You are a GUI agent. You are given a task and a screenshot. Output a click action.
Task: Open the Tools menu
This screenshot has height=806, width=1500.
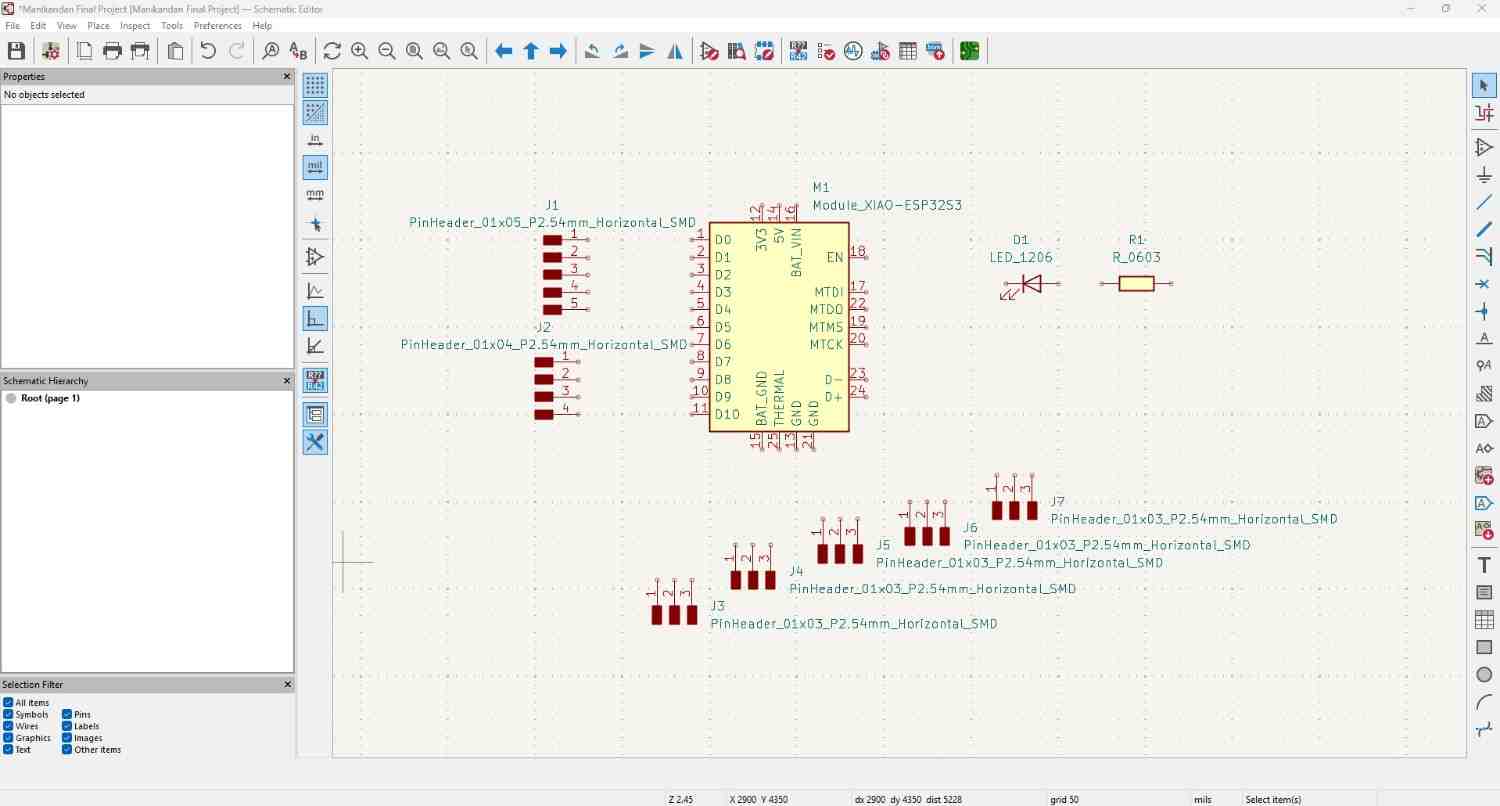[x=172, y=26]
